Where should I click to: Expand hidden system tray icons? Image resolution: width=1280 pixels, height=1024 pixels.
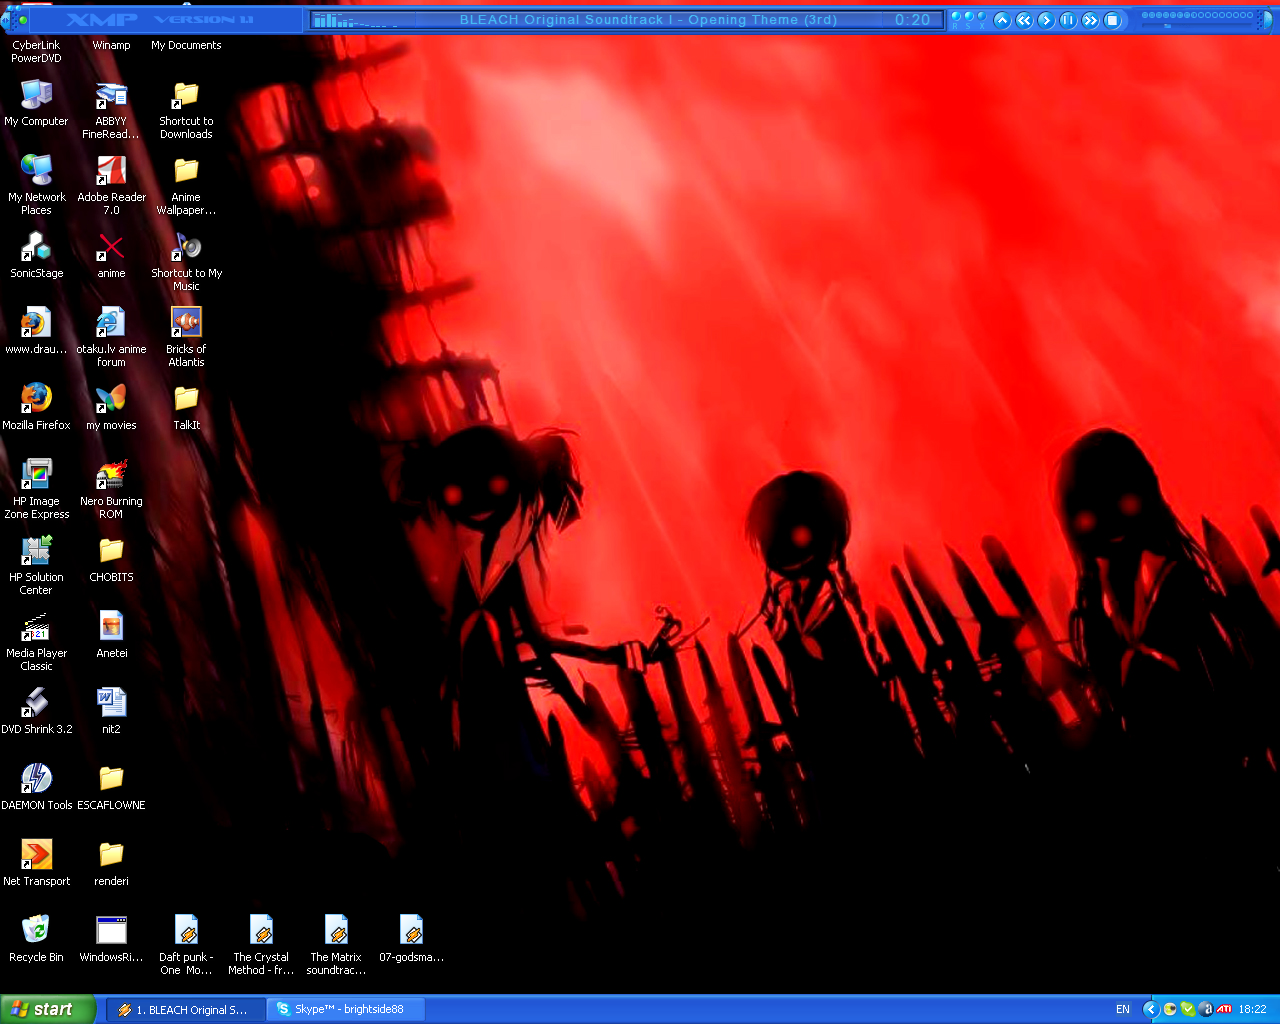click(1151, 1009)
